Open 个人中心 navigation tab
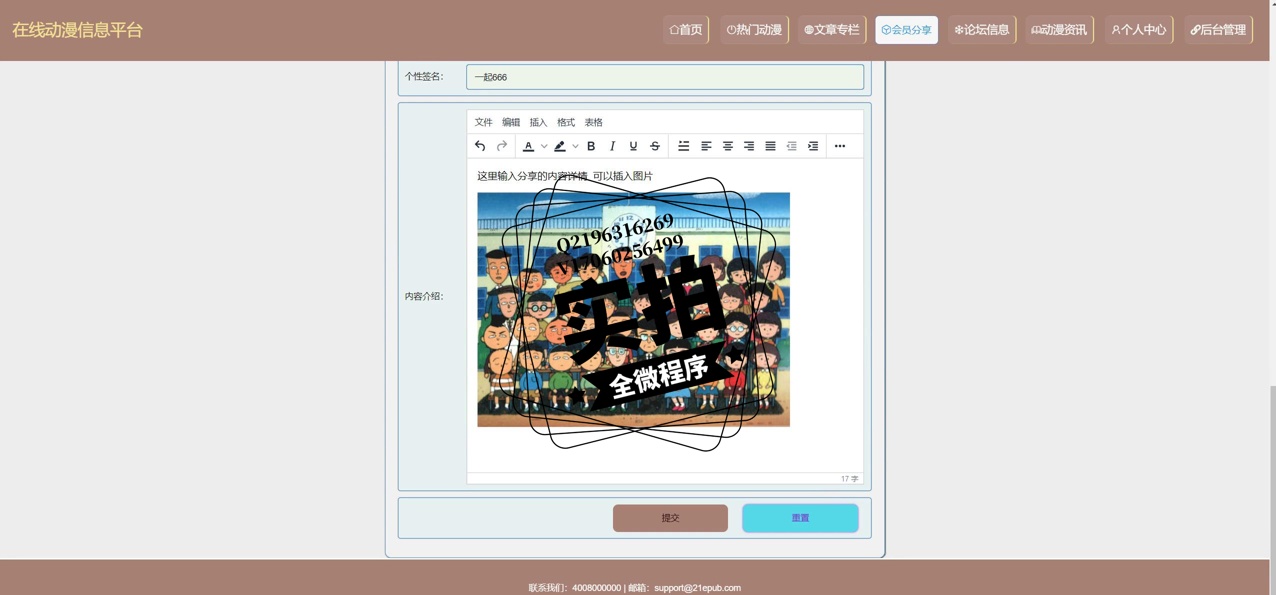Viewport: 1276px width, 595px height. tap(1139, 30)
